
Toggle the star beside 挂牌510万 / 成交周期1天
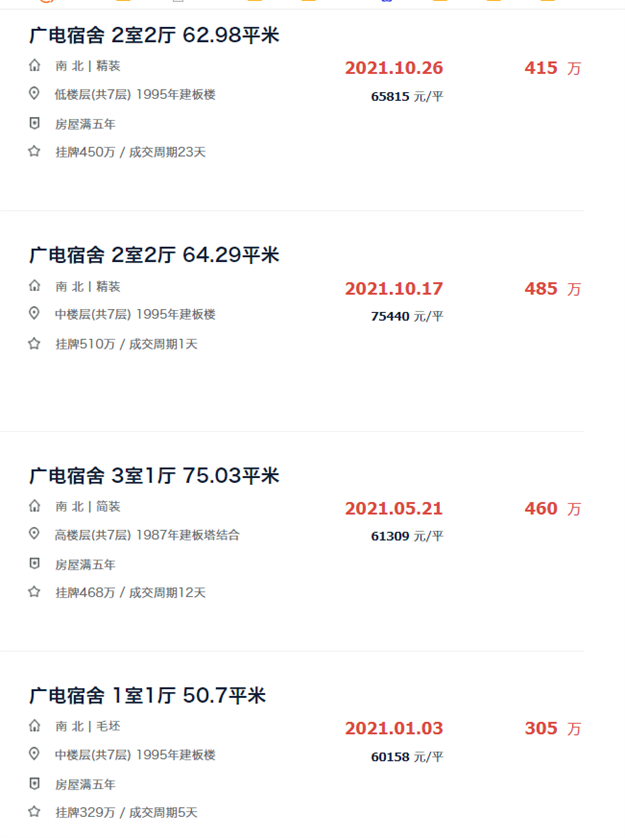click(33, 343)
